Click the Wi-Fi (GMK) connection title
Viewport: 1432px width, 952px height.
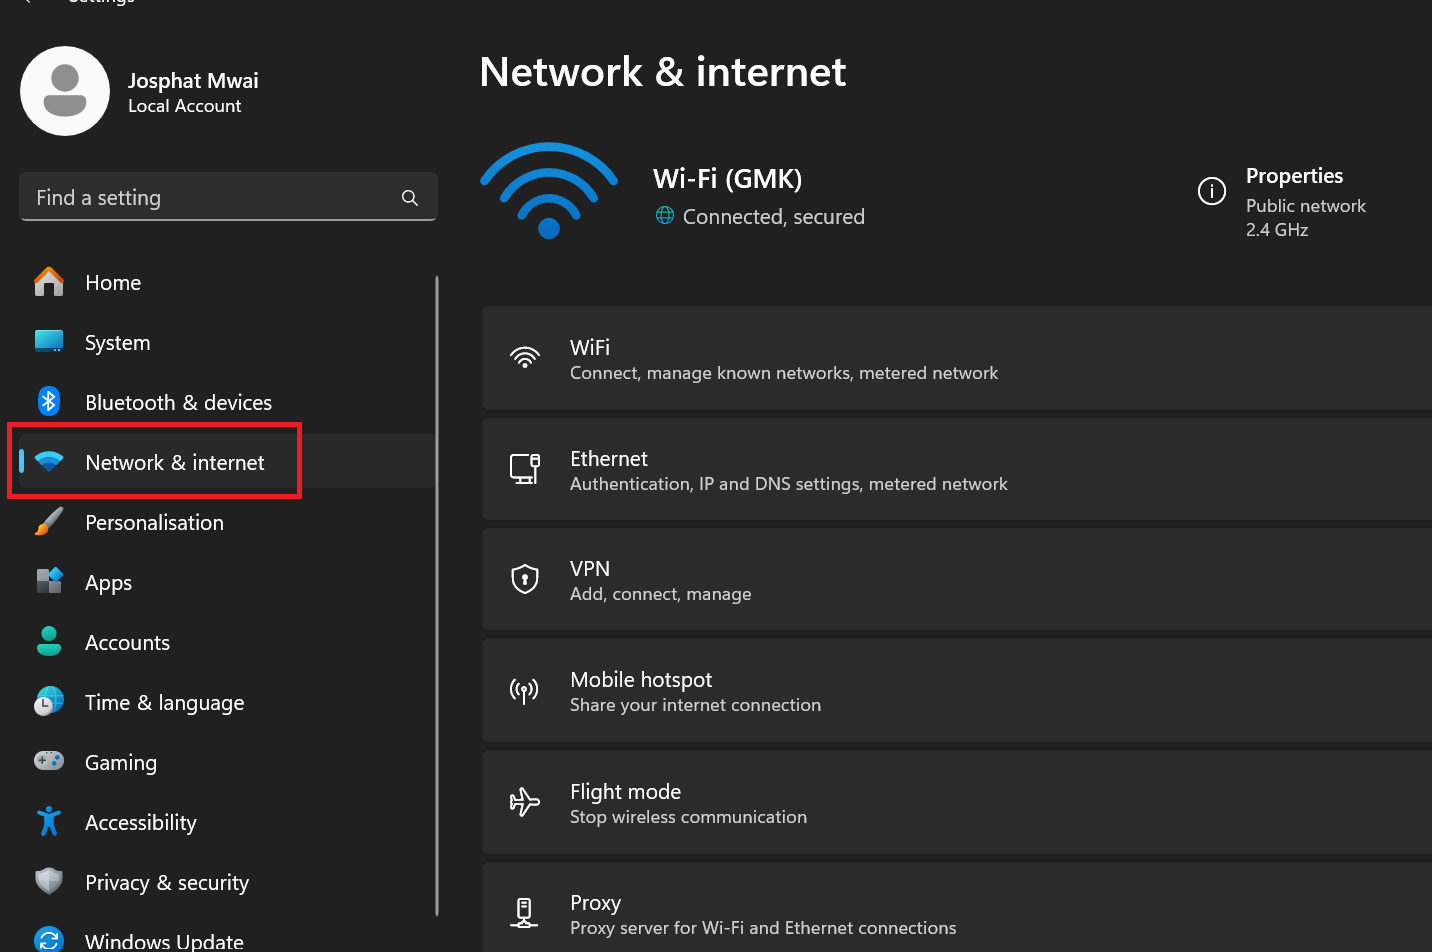click(727, 179)
